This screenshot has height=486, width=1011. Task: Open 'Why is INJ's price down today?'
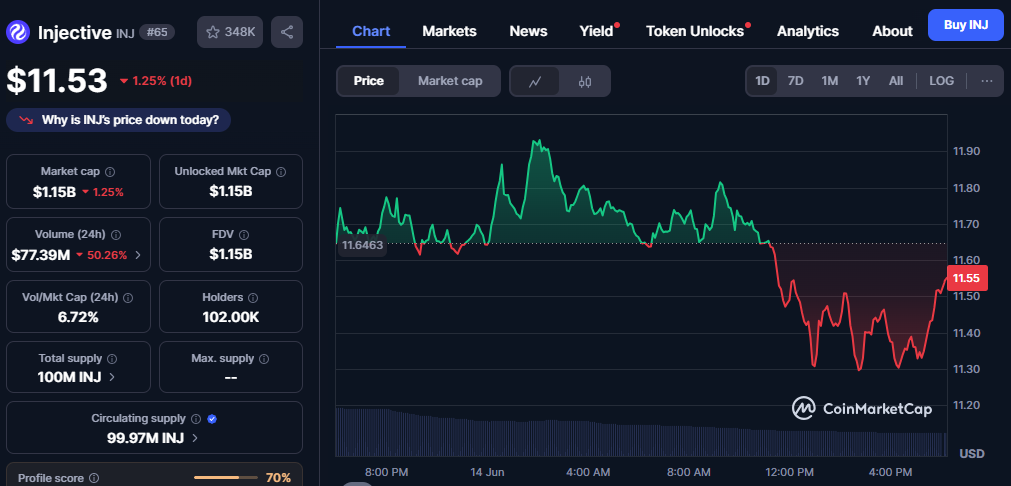coord(119,120)
